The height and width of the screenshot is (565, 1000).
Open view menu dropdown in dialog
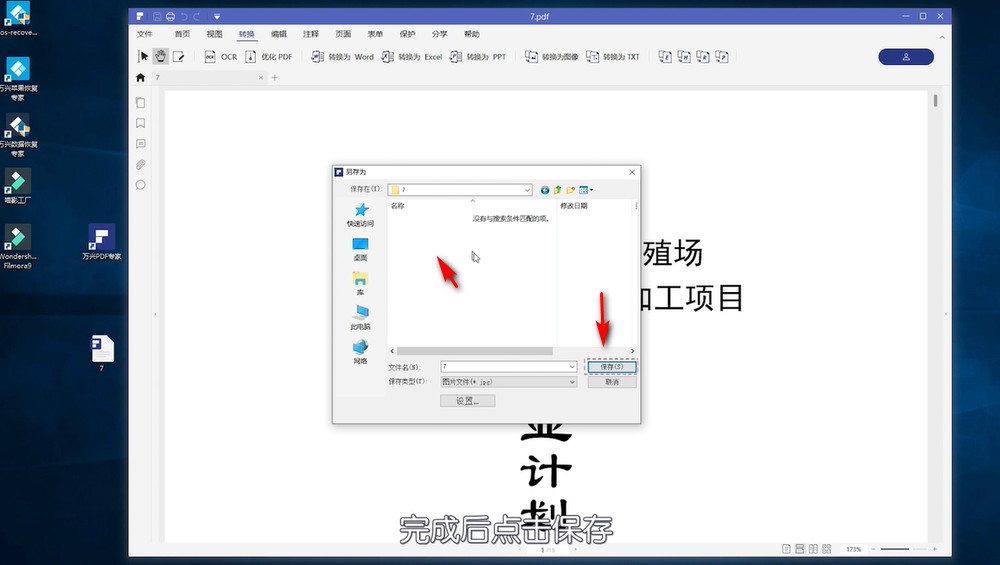tap(586, 189)
